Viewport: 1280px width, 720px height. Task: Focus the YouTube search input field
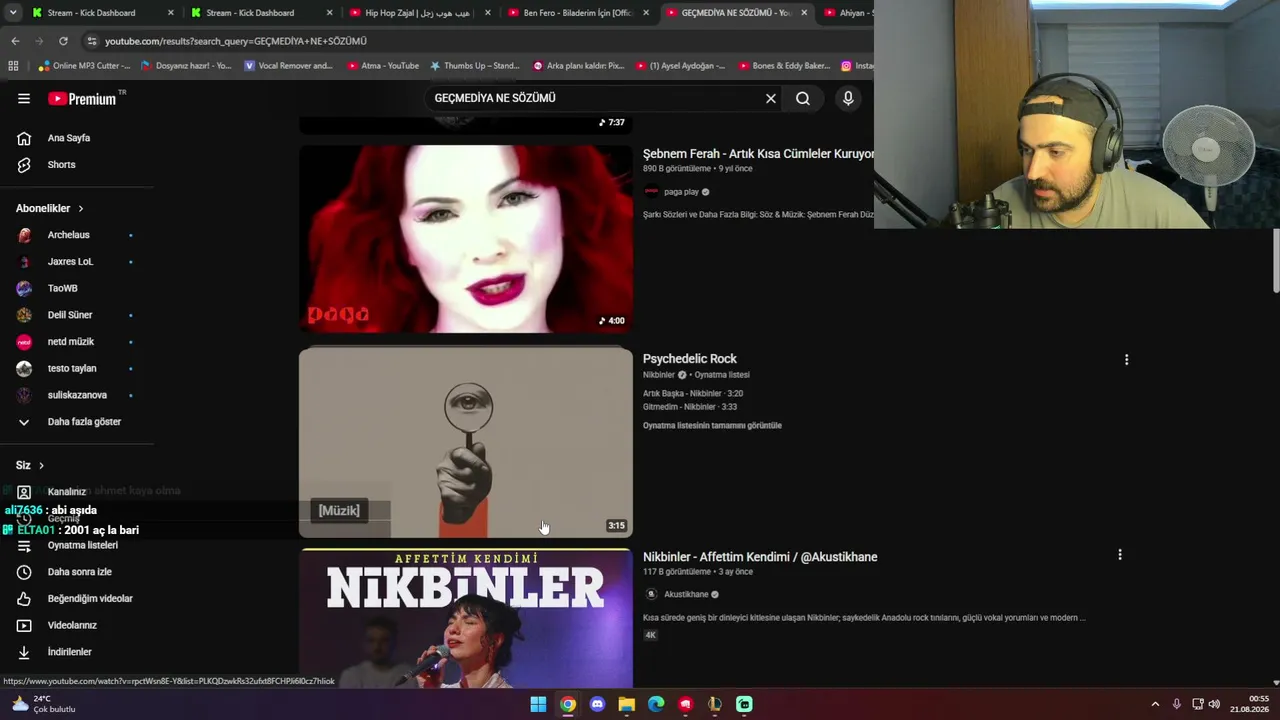(595, 98)
